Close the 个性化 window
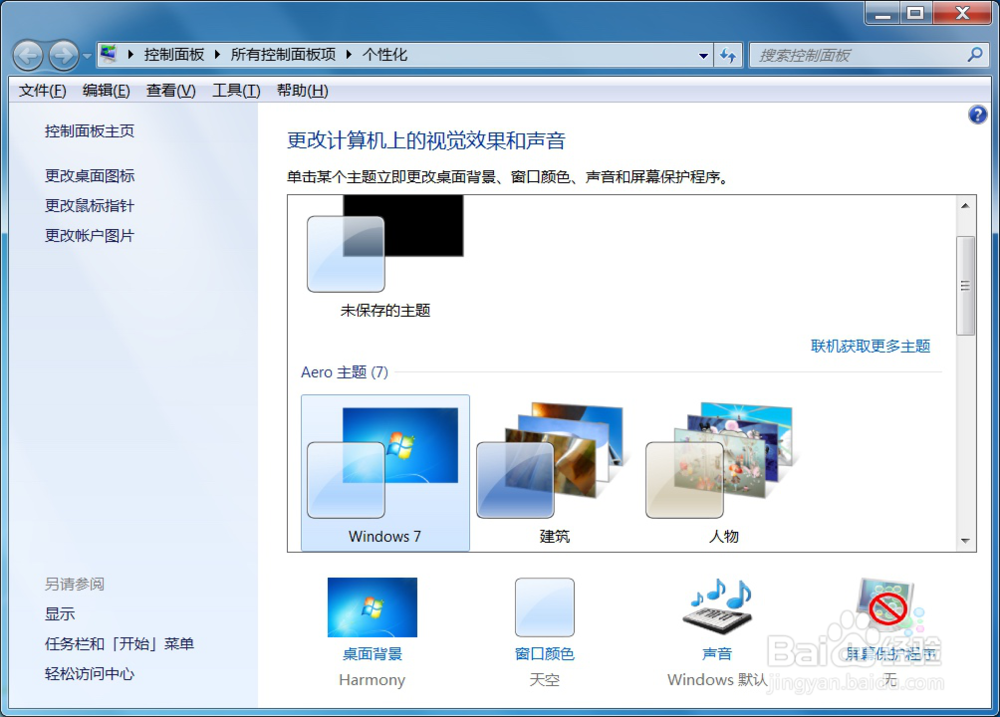Viewport: 1000px width, 717px height. [962, 13]
